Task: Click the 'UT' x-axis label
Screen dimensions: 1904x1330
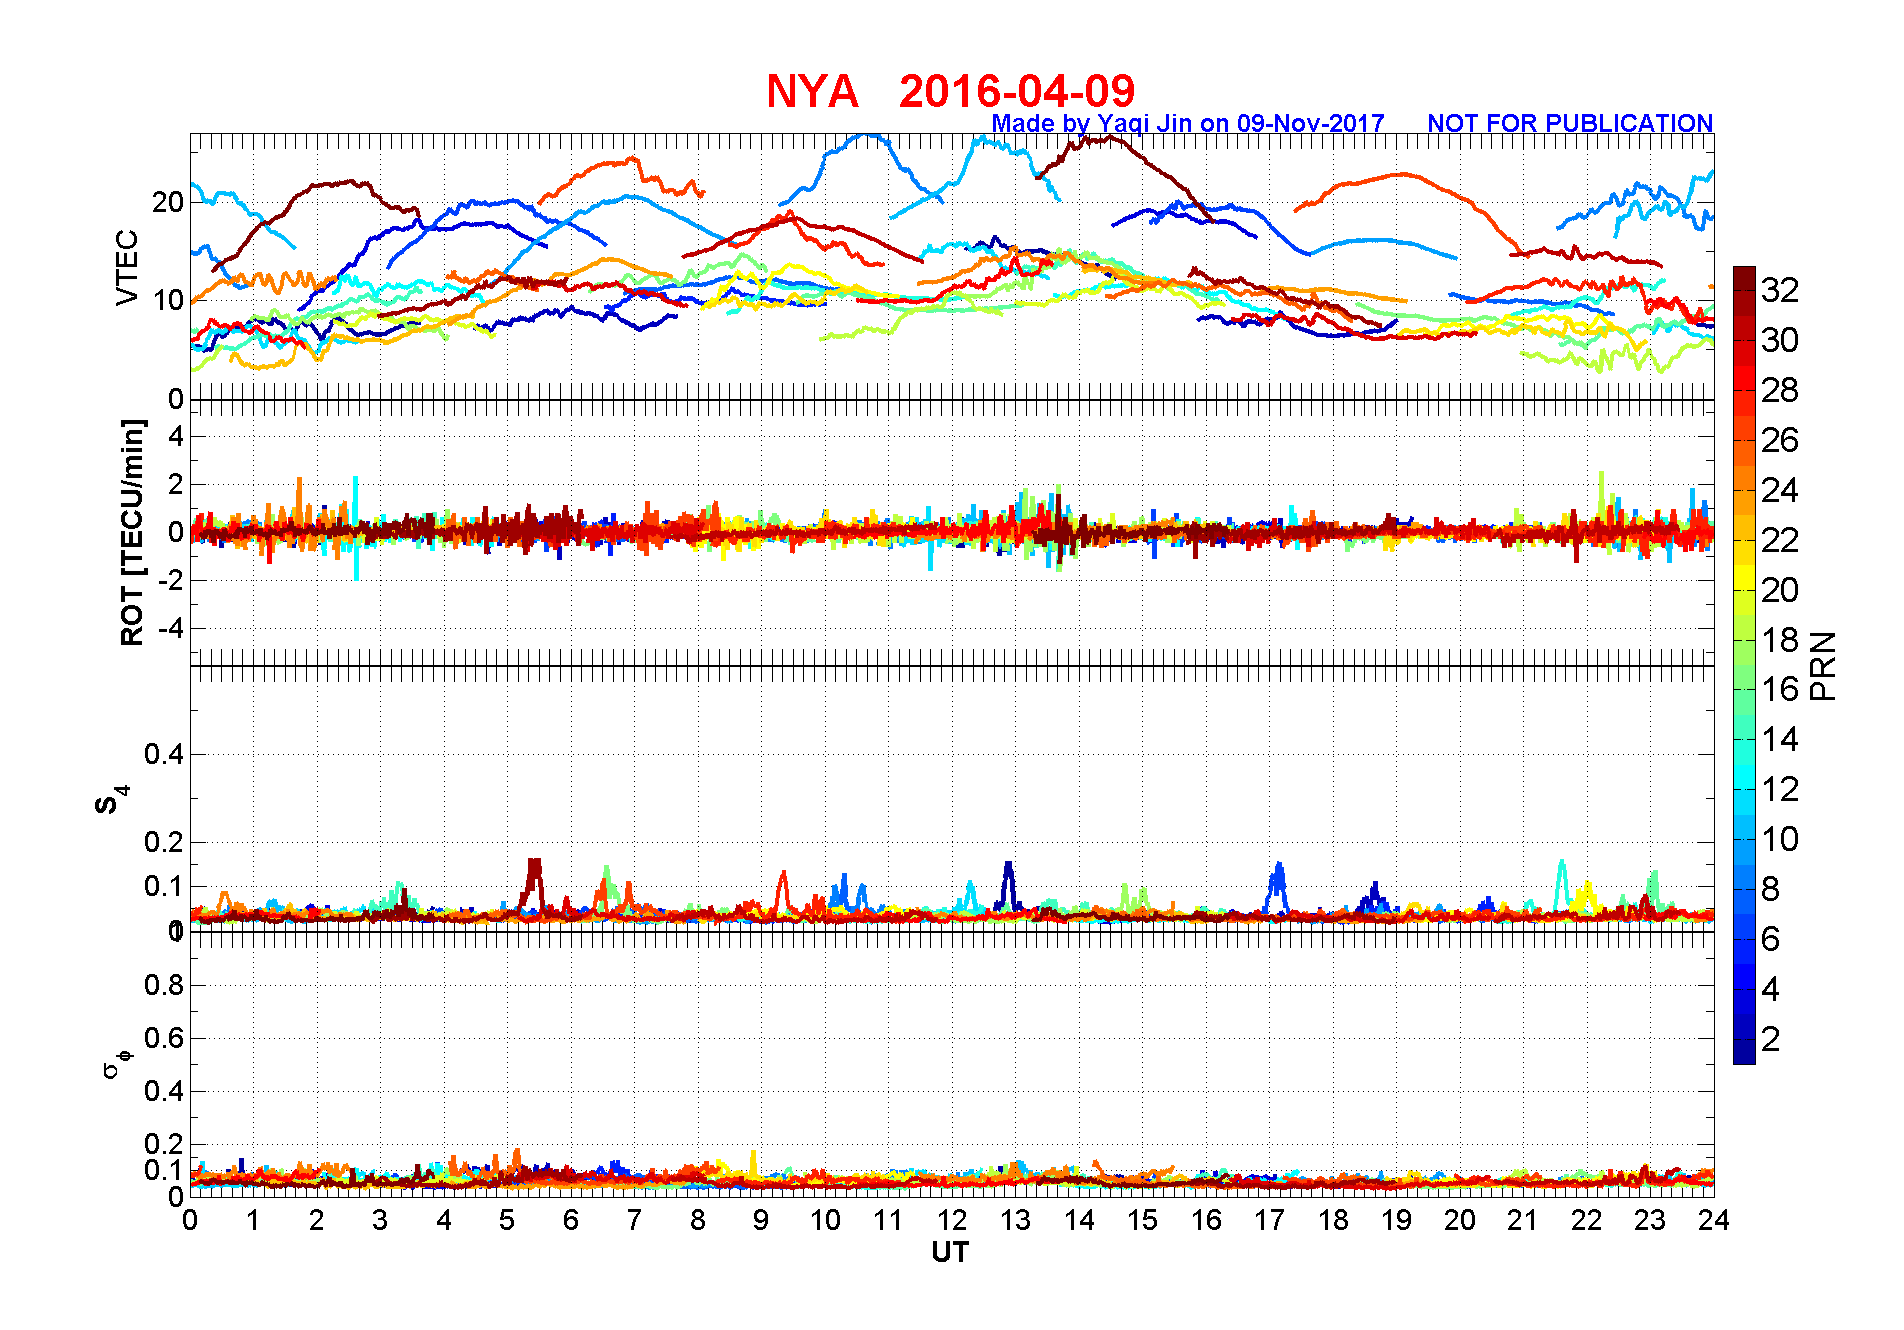Action: (x=950, y=1252)
